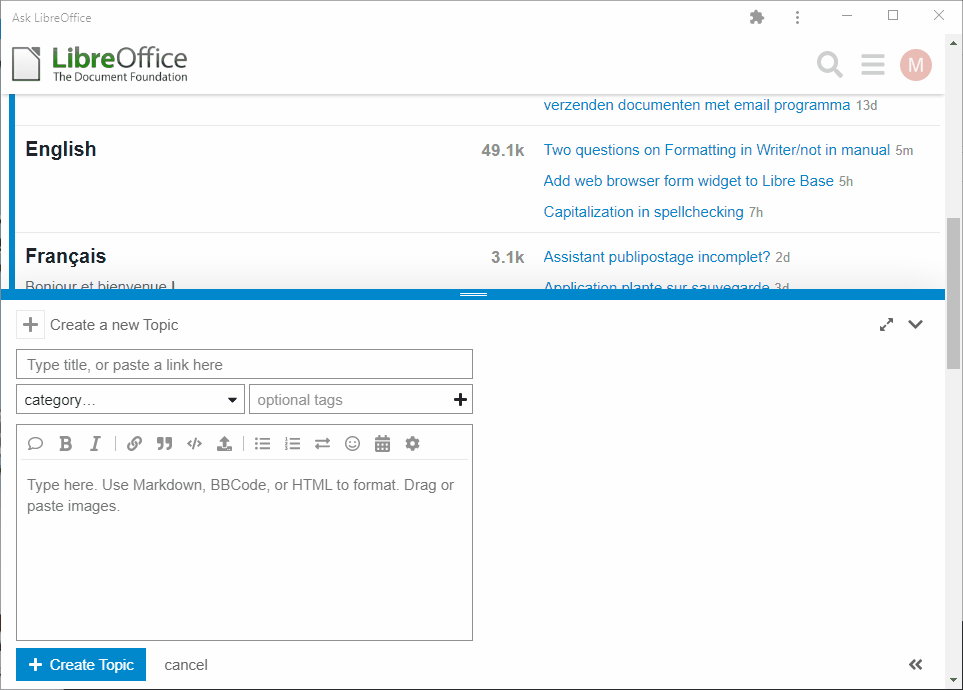The image size is (963, 690).
Task: Open 'Two questions on Formatting in Writer' topic
Action: click(717, 150)
